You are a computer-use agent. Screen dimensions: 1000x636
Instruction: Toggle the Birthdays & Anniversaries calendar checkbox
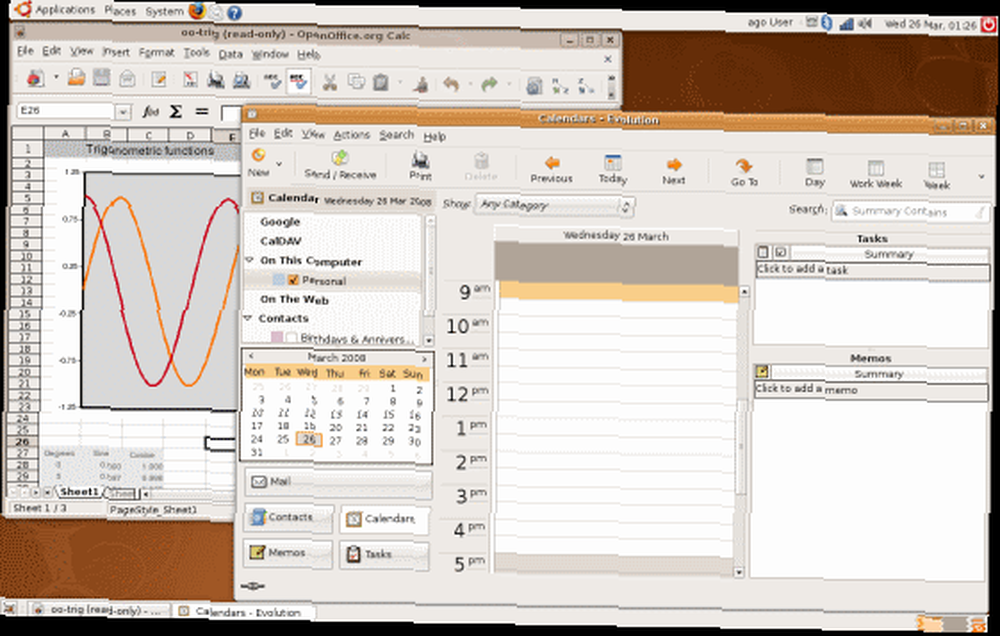coord(292,337)
